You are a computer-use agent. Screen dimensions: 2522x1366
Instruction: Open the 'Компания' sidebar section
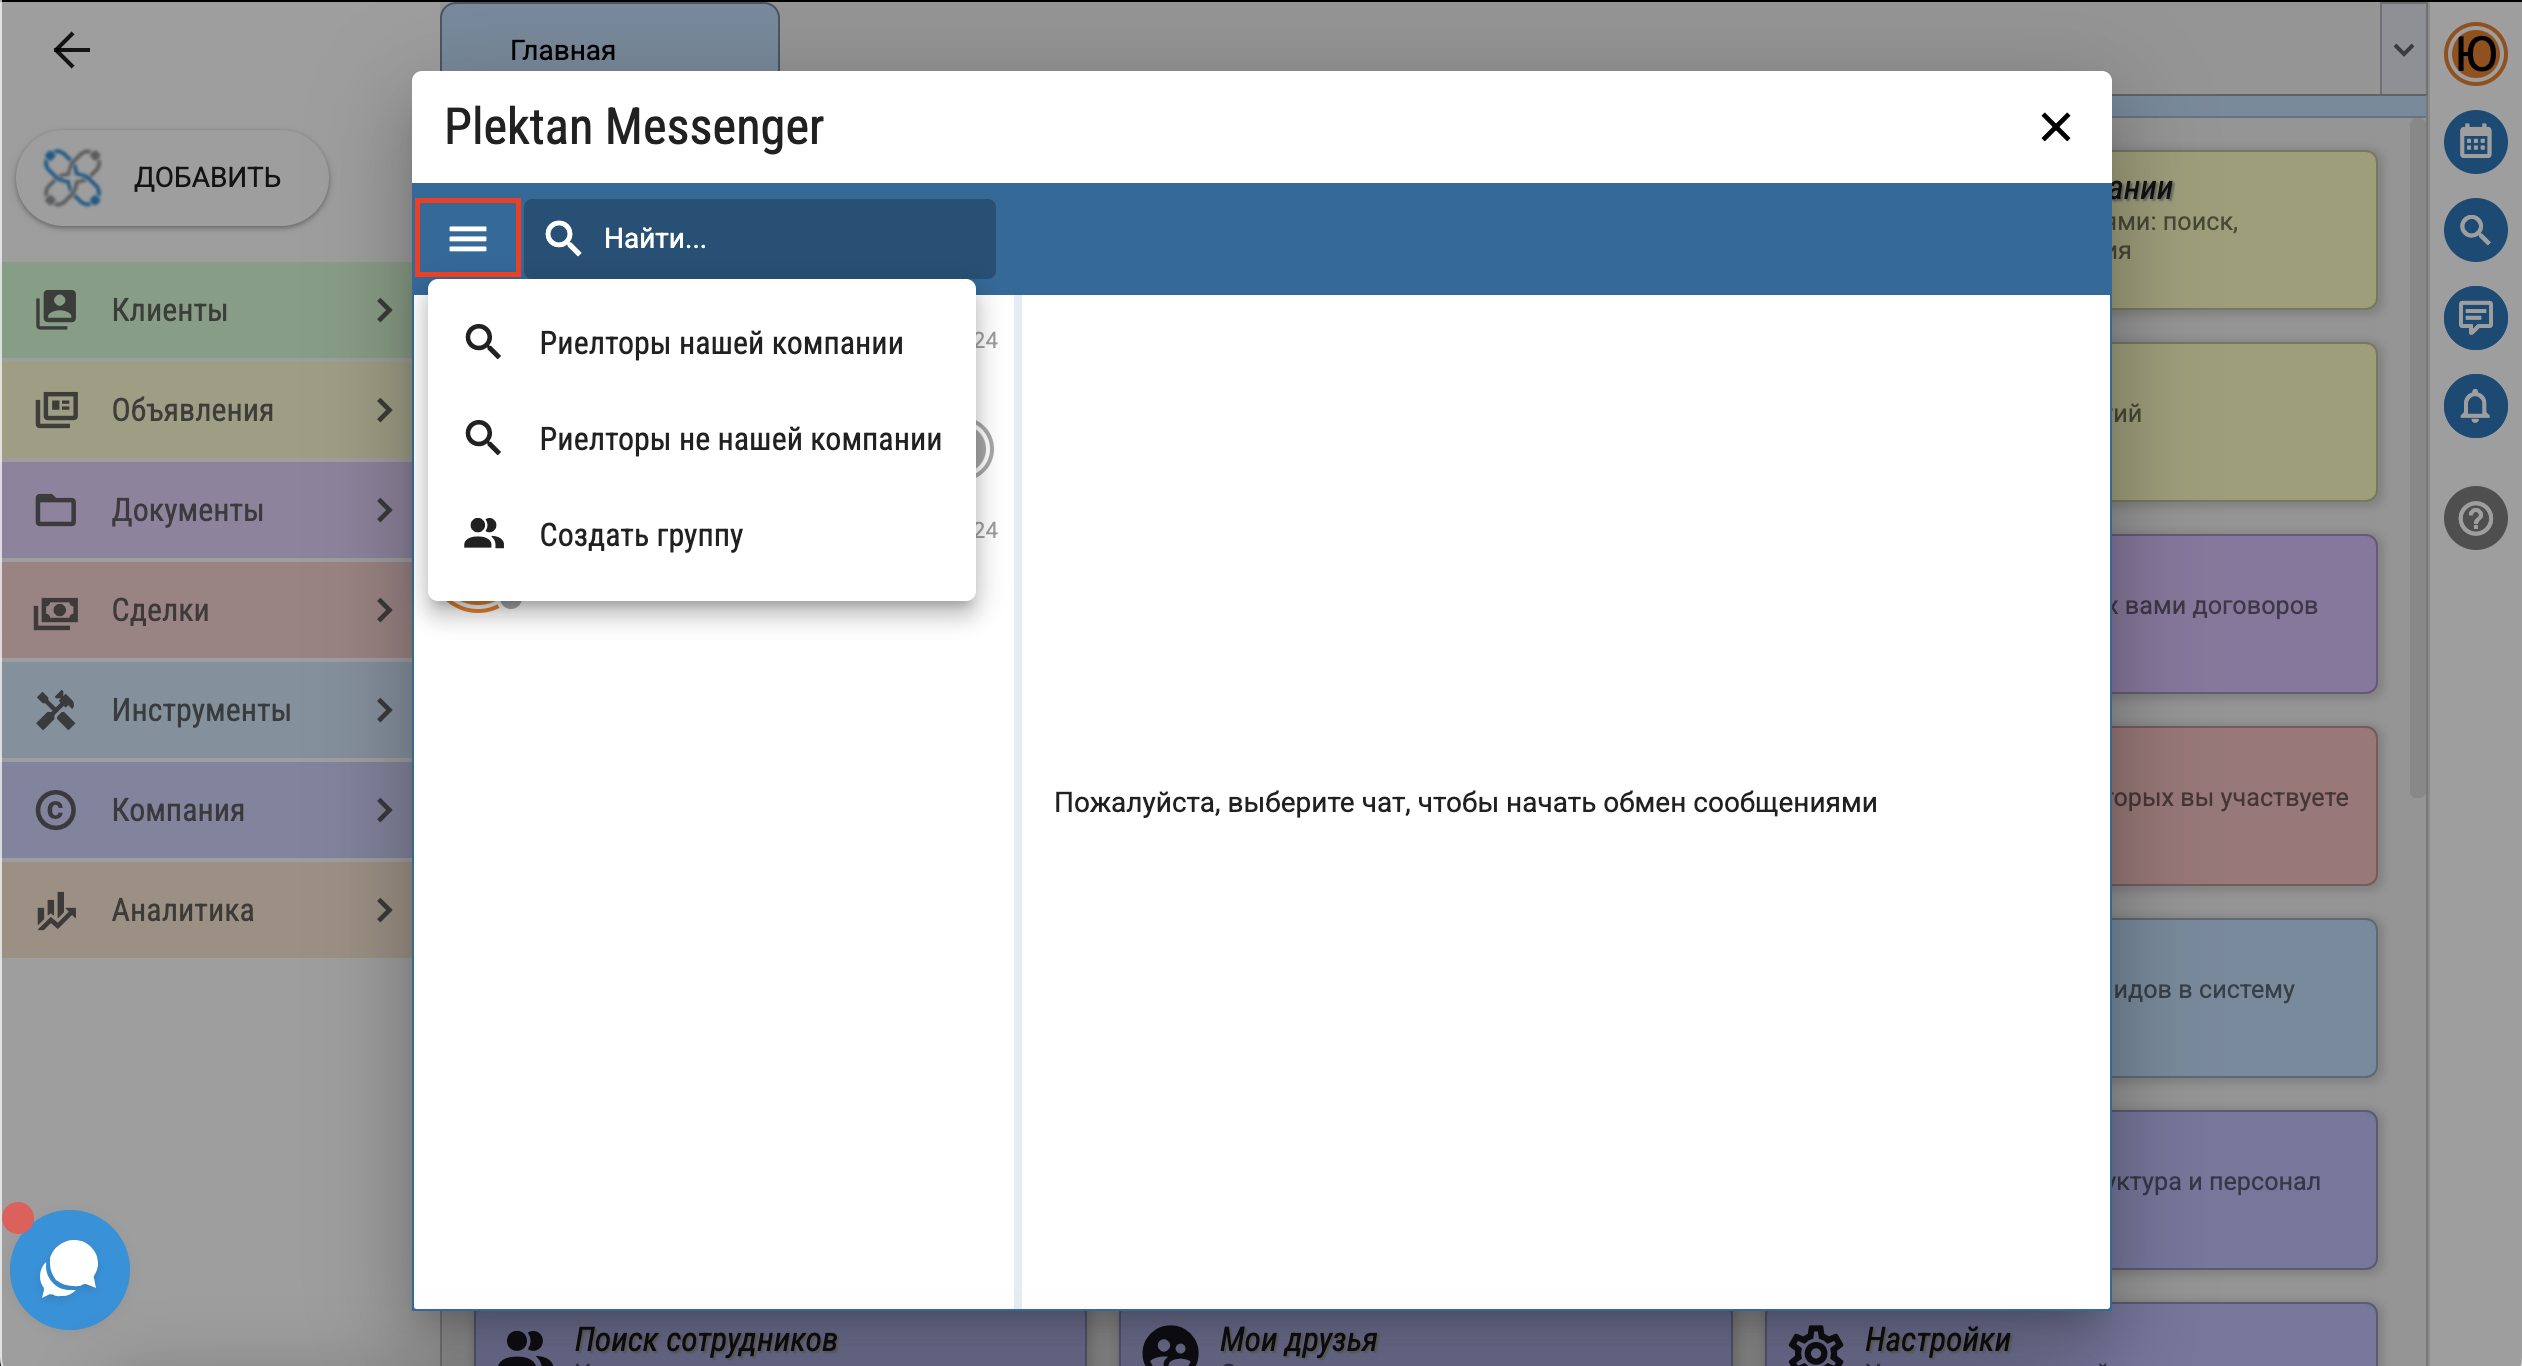point(207,810)
